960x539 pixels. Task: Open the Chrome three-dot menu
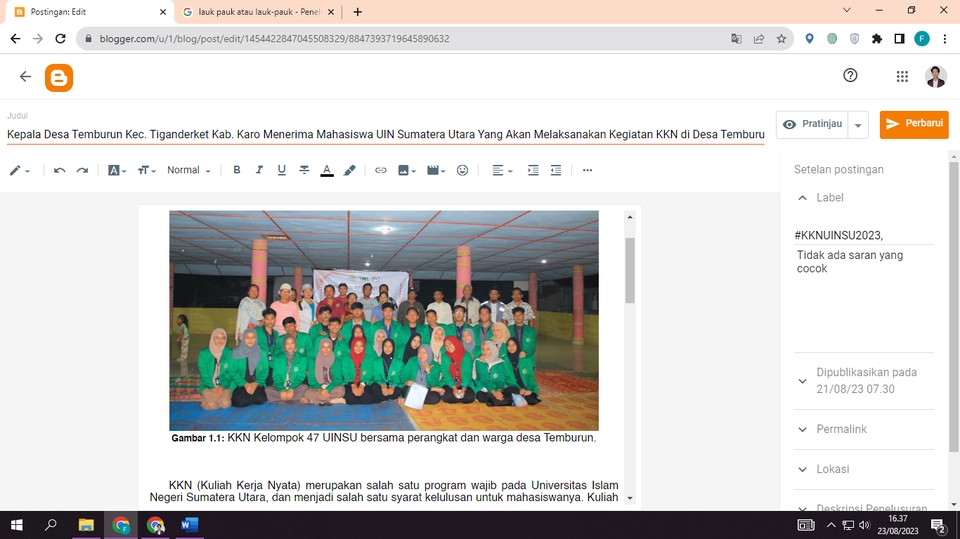click(x=945, y=39)
